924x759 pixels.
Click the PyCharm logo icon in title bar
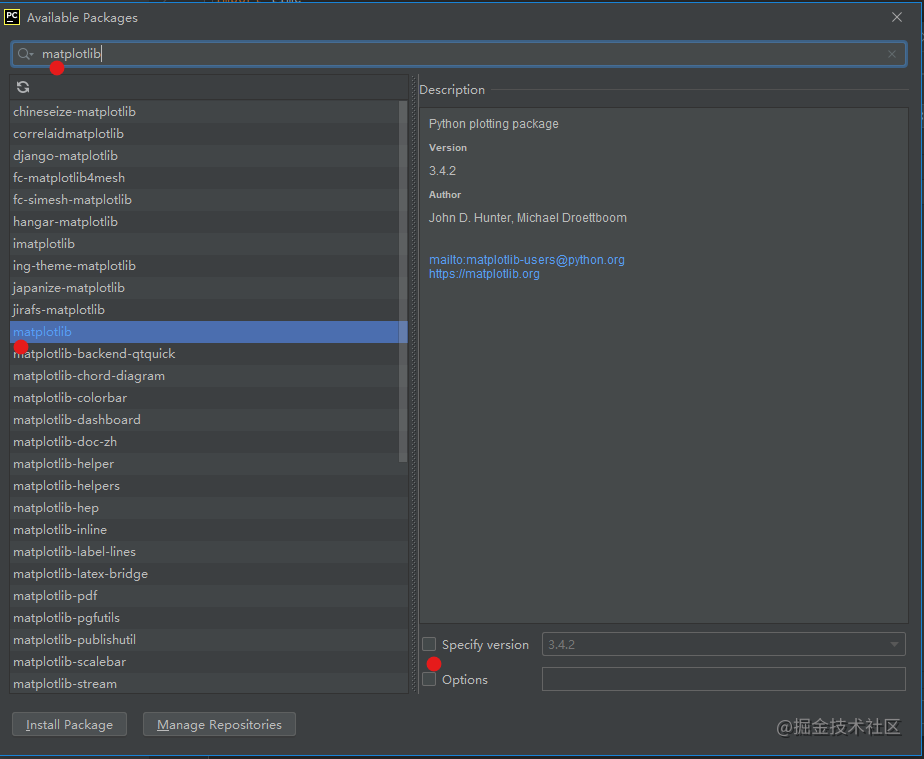12,17
